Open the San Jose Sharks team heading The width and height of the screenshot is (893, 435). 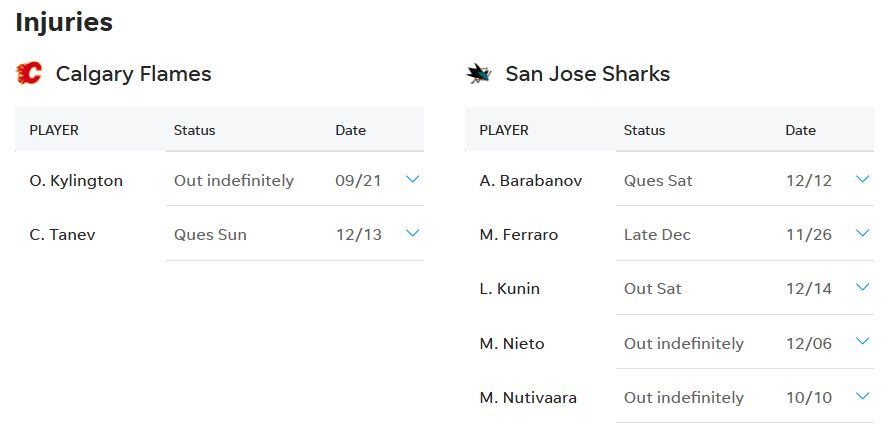(588, 74)
